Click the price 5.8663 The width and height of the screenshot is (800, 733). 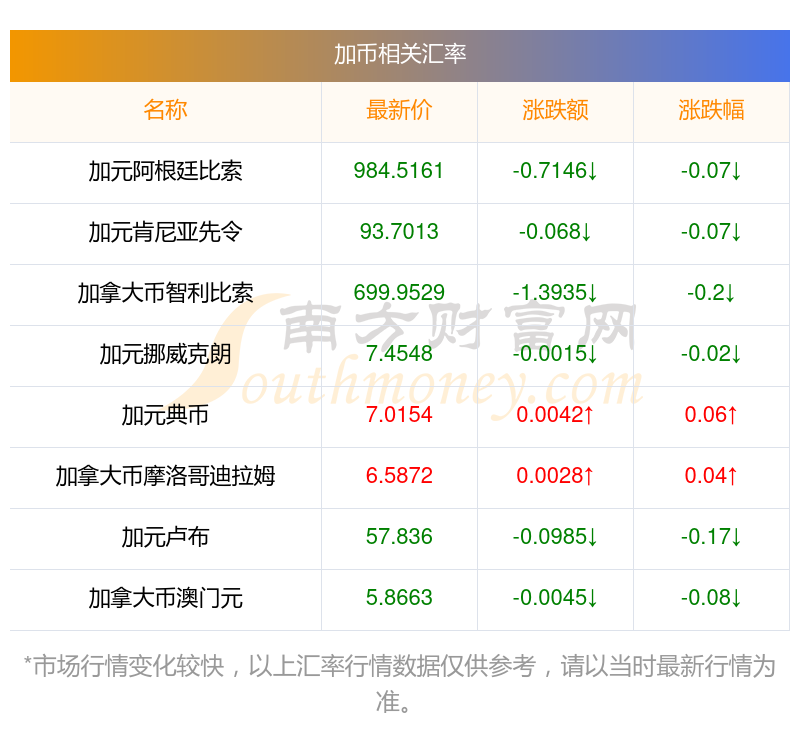pyautogui.click(x=399, y=598)
